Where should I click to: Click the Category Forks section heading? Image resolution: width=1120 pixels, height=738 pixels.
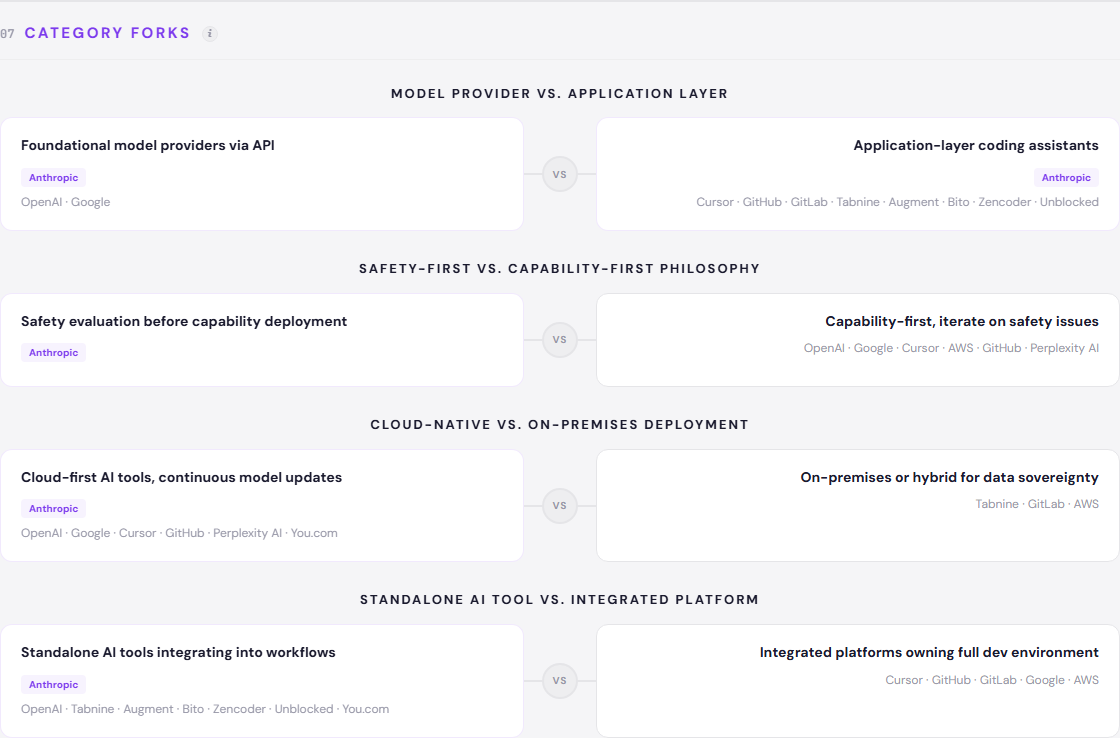click(x=107, y=33)
